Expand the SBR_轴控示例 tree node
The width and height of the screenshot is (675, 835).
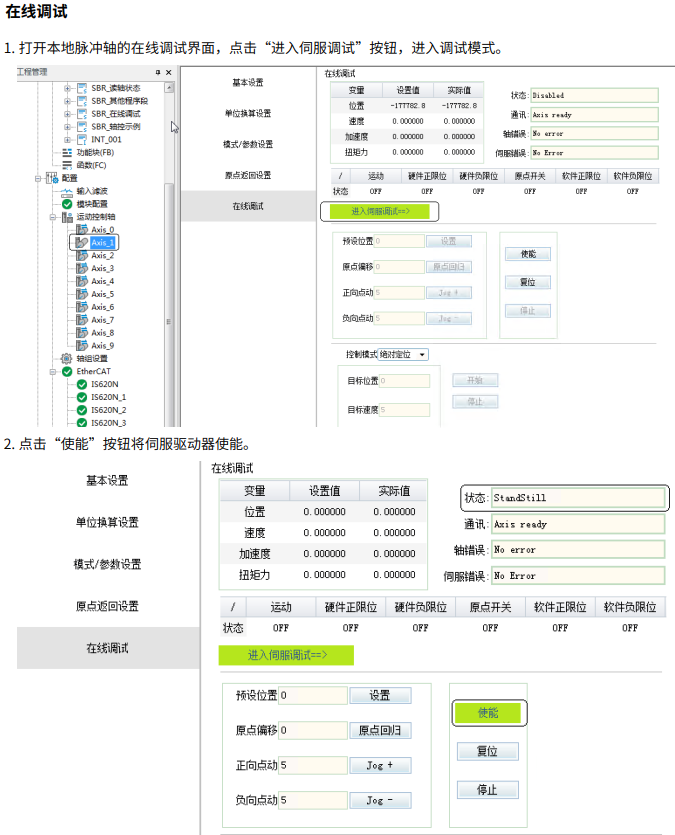tap(68, 127)
